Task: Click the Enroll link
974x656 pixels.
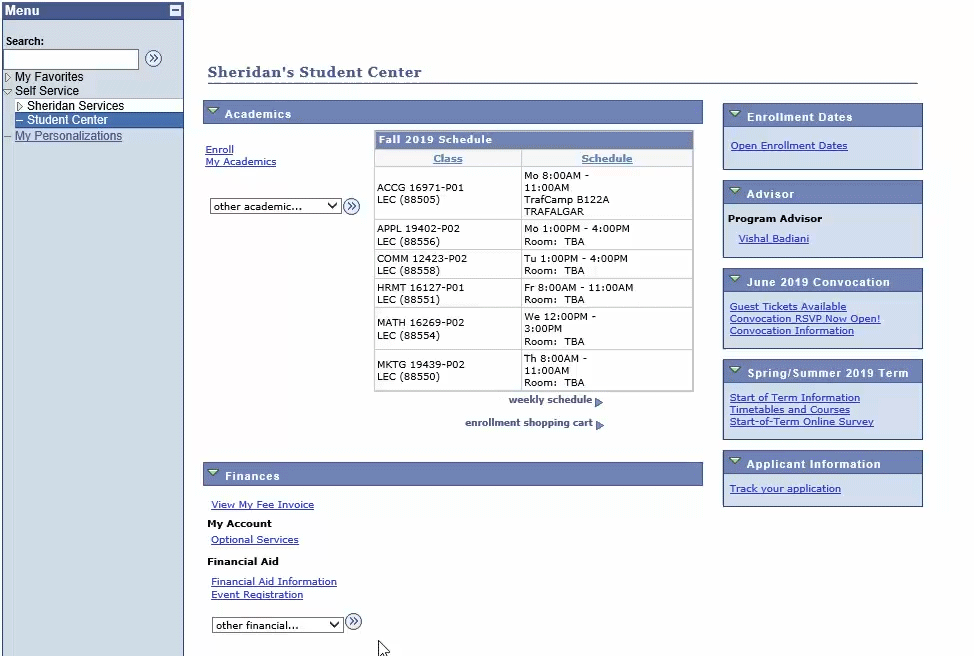Action: 219,150
